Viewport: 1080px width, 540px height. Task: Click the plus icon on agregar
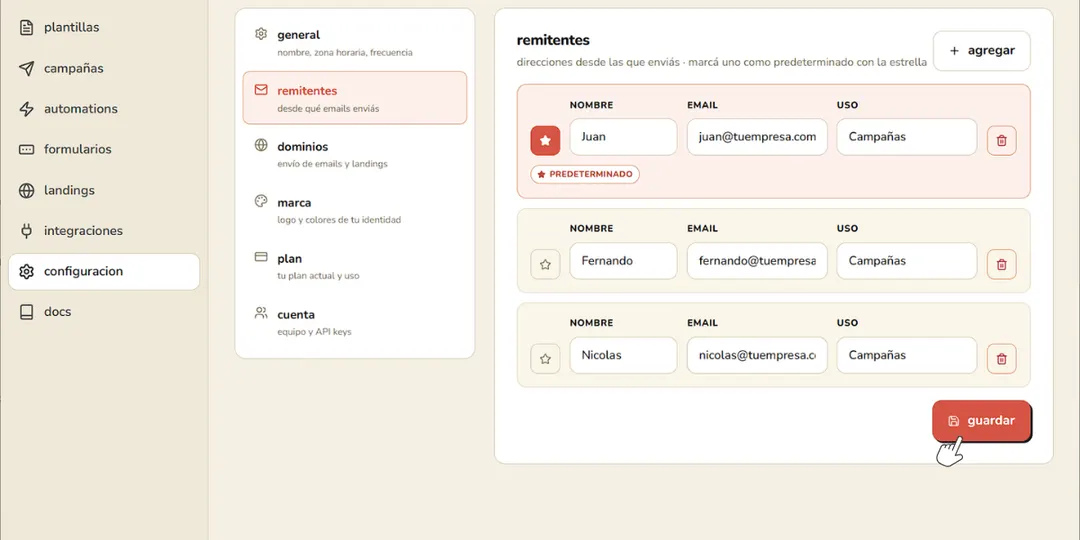coord(954,50)
